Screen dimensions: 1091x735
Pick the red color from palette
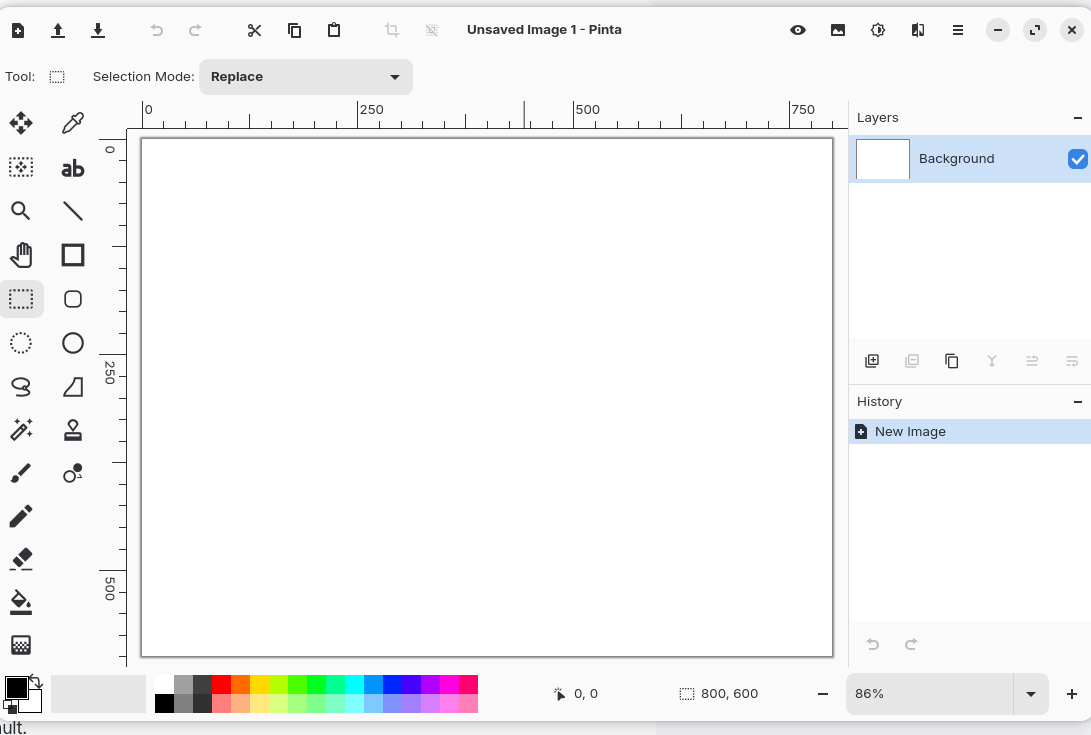[221, 684]
